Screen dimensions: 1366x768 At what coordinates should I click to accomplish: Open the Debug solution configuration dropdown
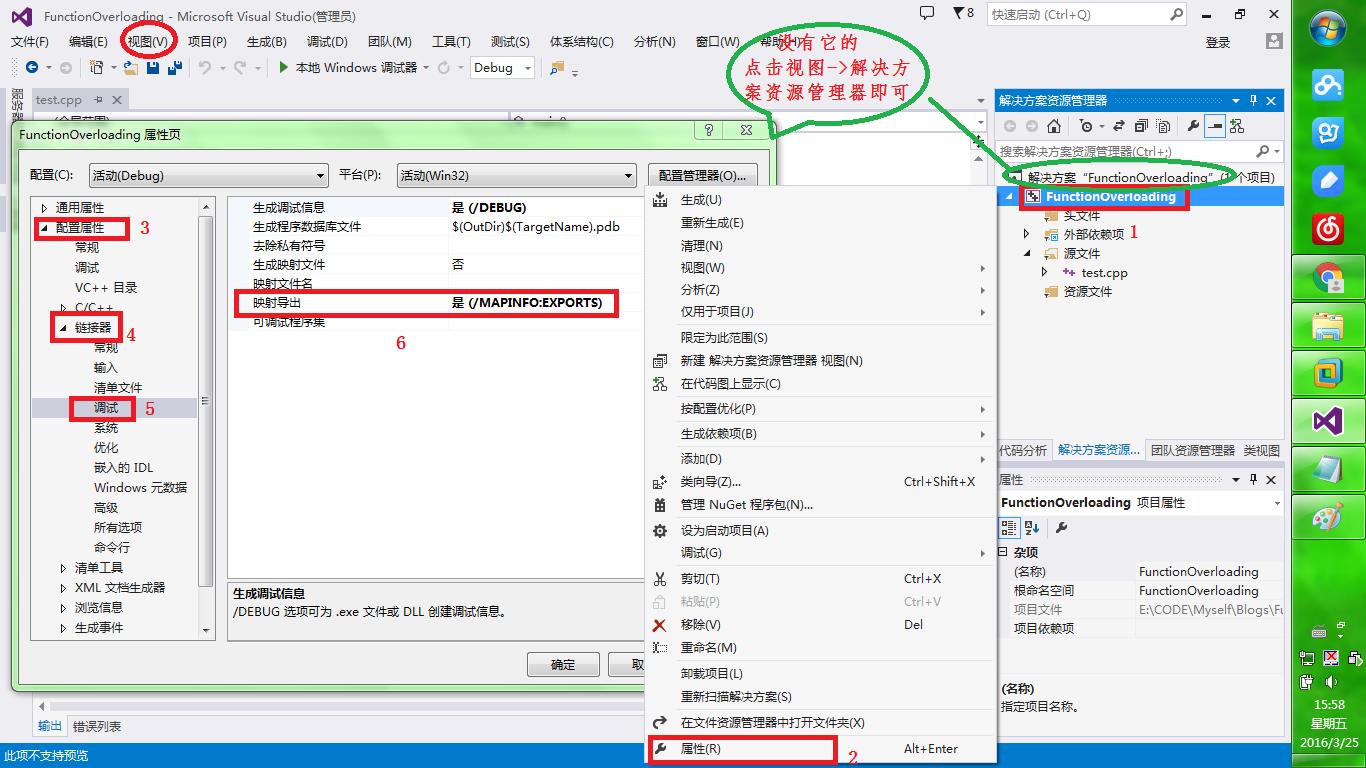(502, 67)
